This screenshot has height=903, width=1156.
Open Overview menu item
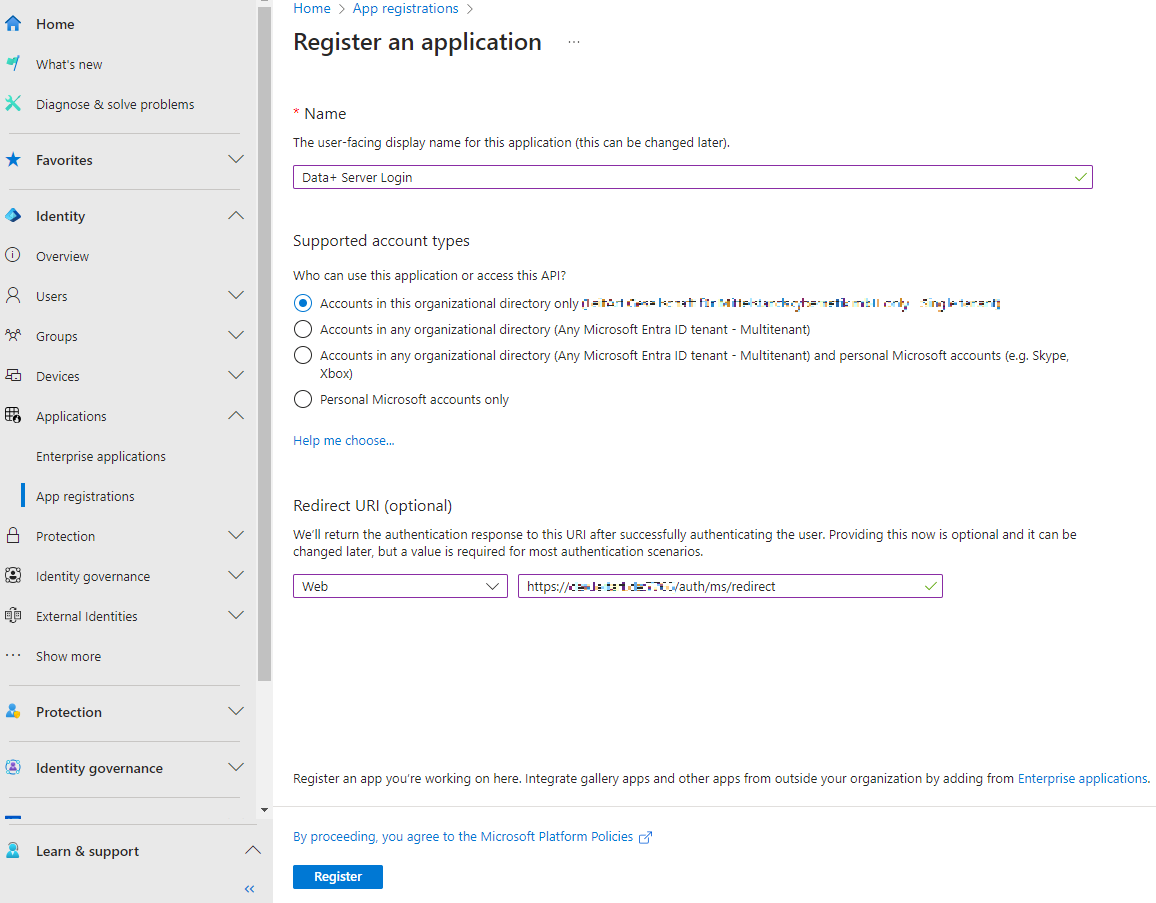coord(63,256)
